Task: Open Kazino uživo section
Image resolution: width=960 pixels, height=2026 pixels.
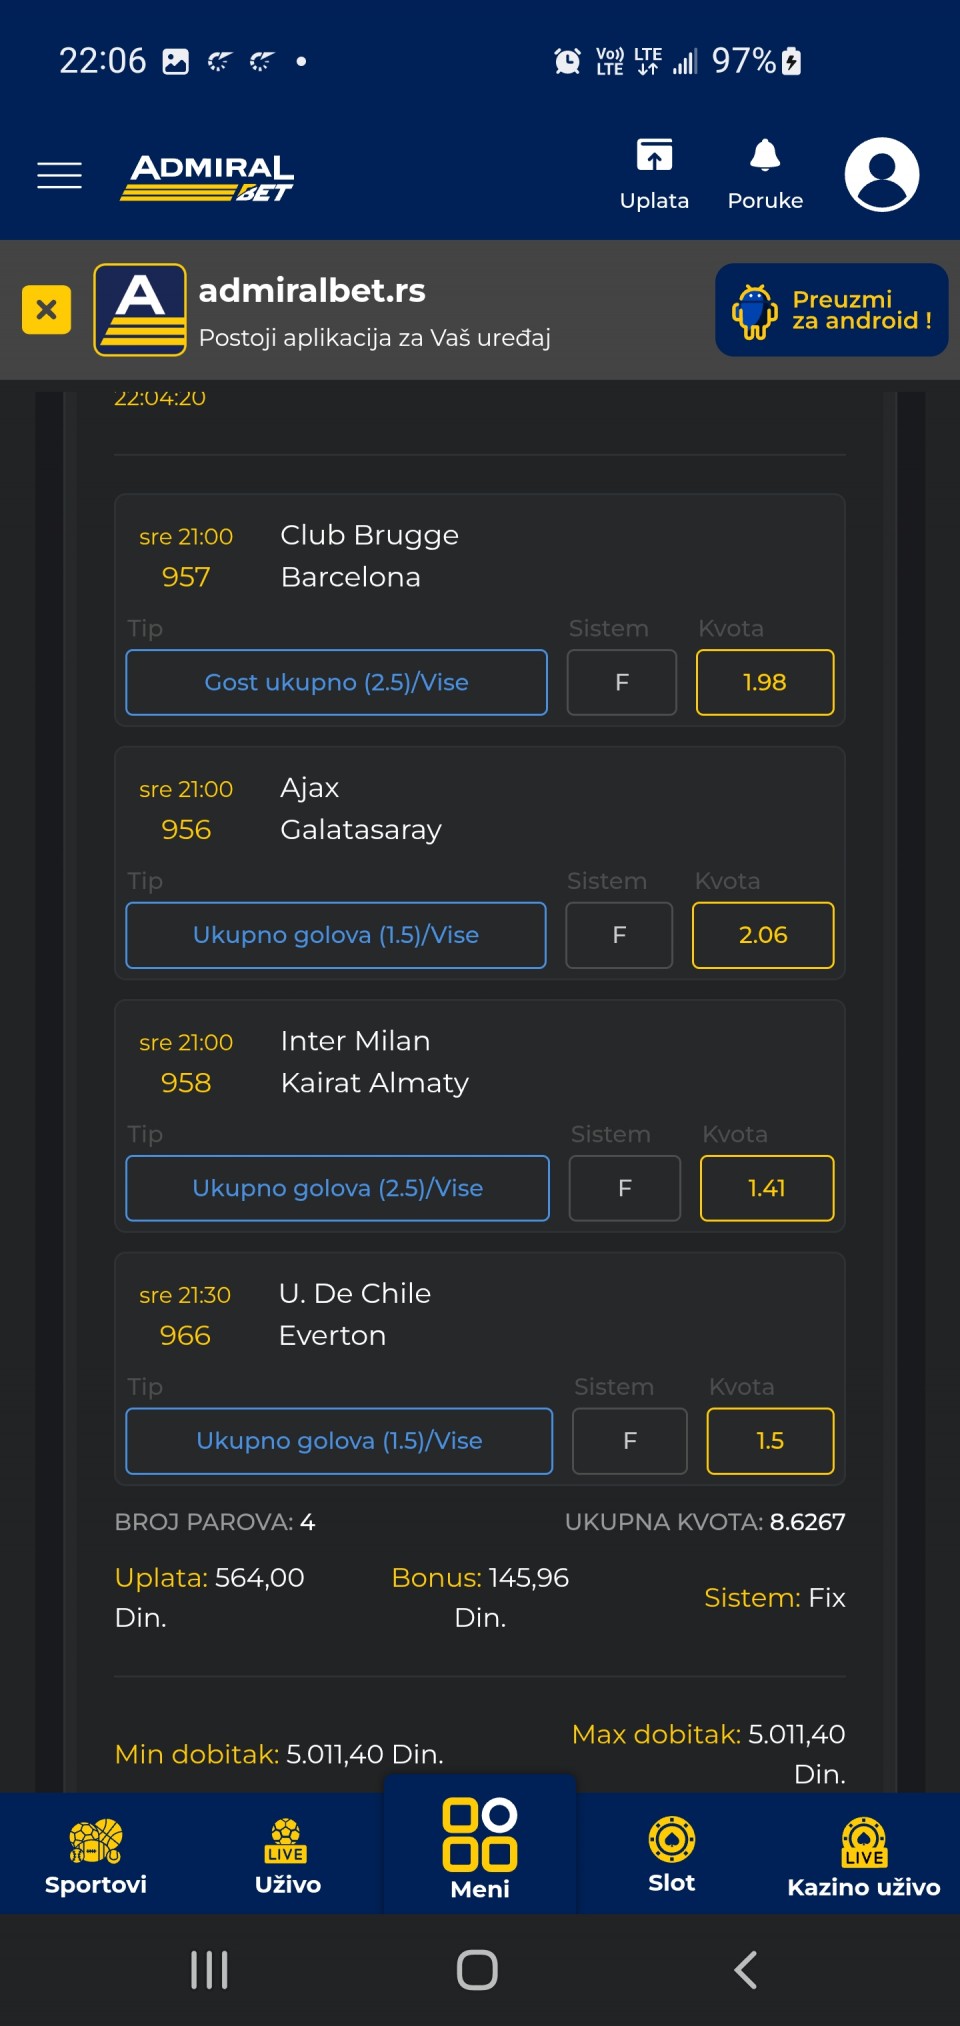Action: point(863,1856)
